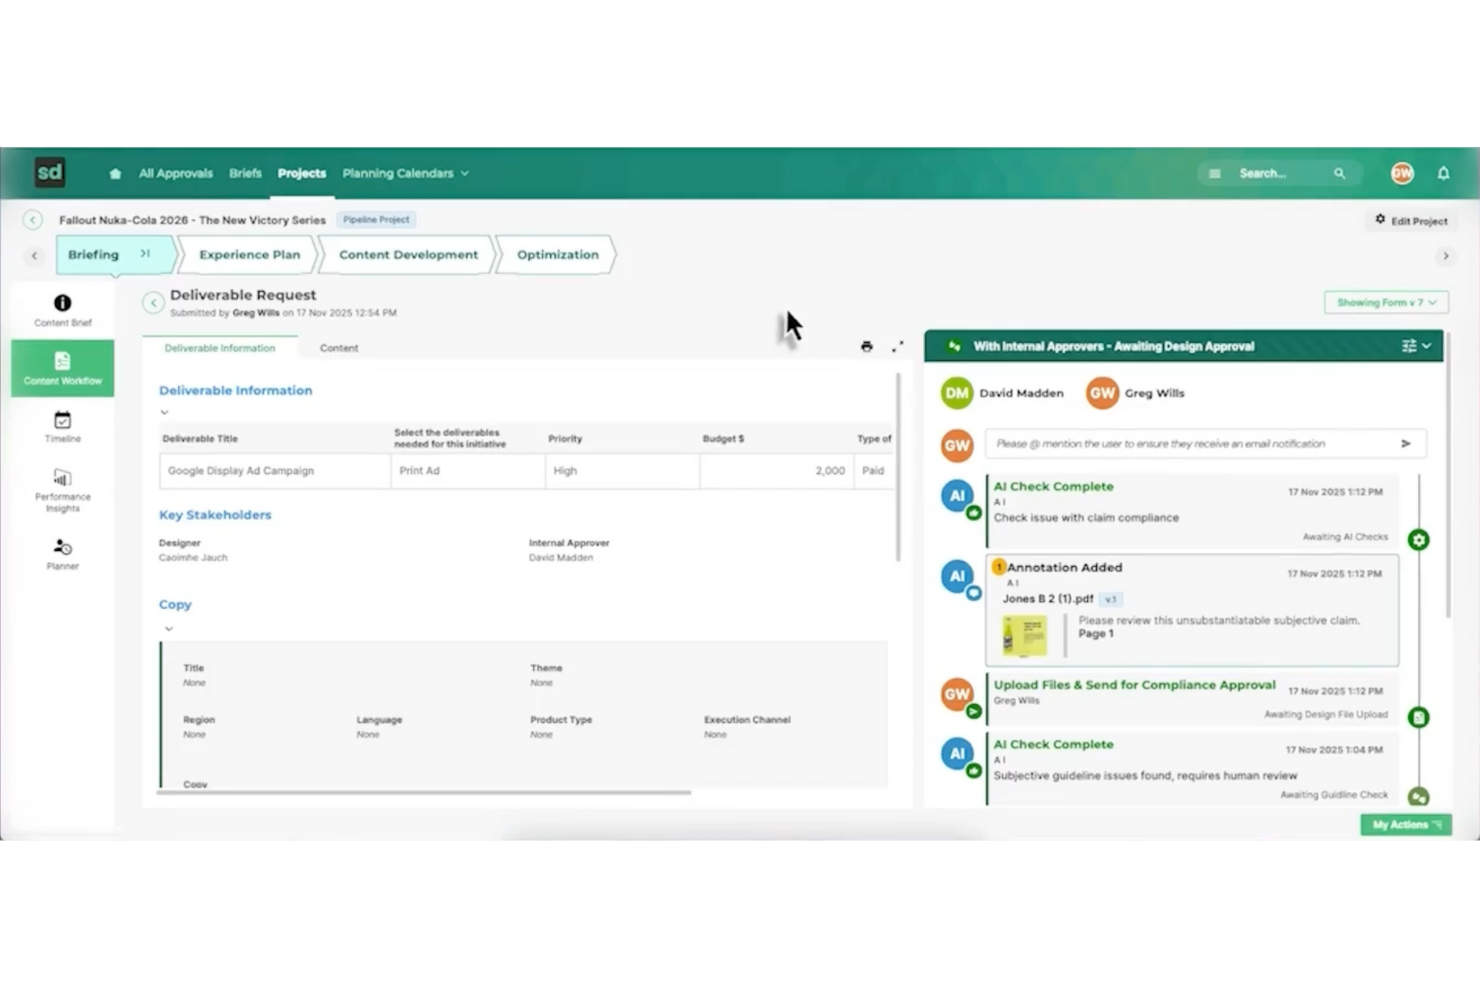Click the Edit Project button
The height and width of the screenshot is (987, 1480).
[x=1411, y=220]
